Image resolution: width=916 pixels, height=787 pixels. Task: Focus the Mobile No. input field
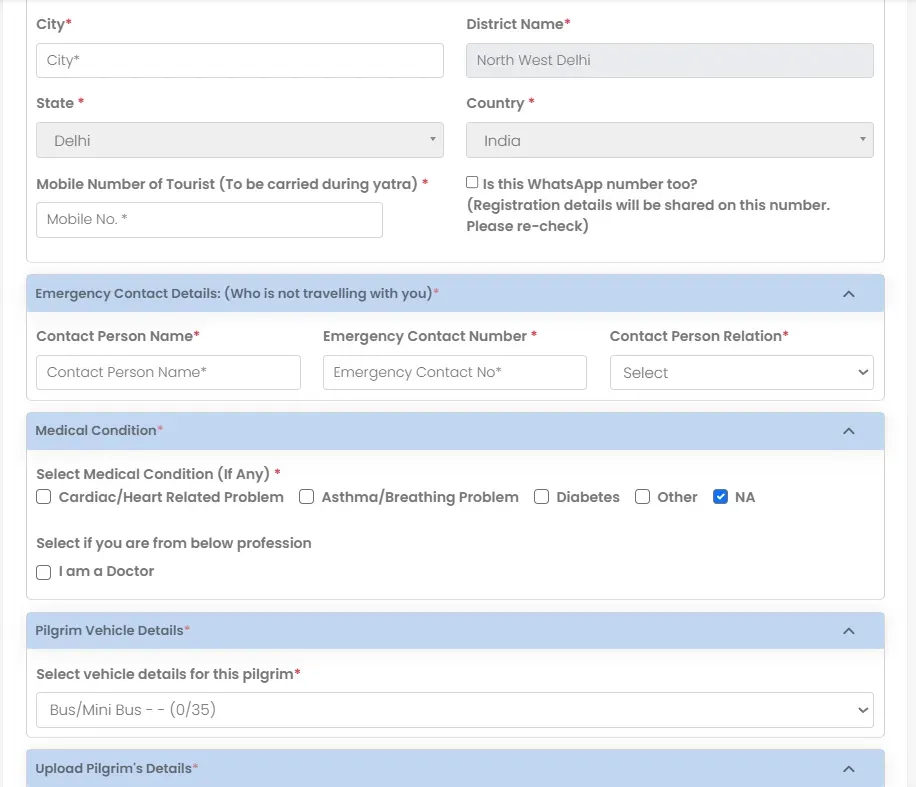tap(209, 220)
